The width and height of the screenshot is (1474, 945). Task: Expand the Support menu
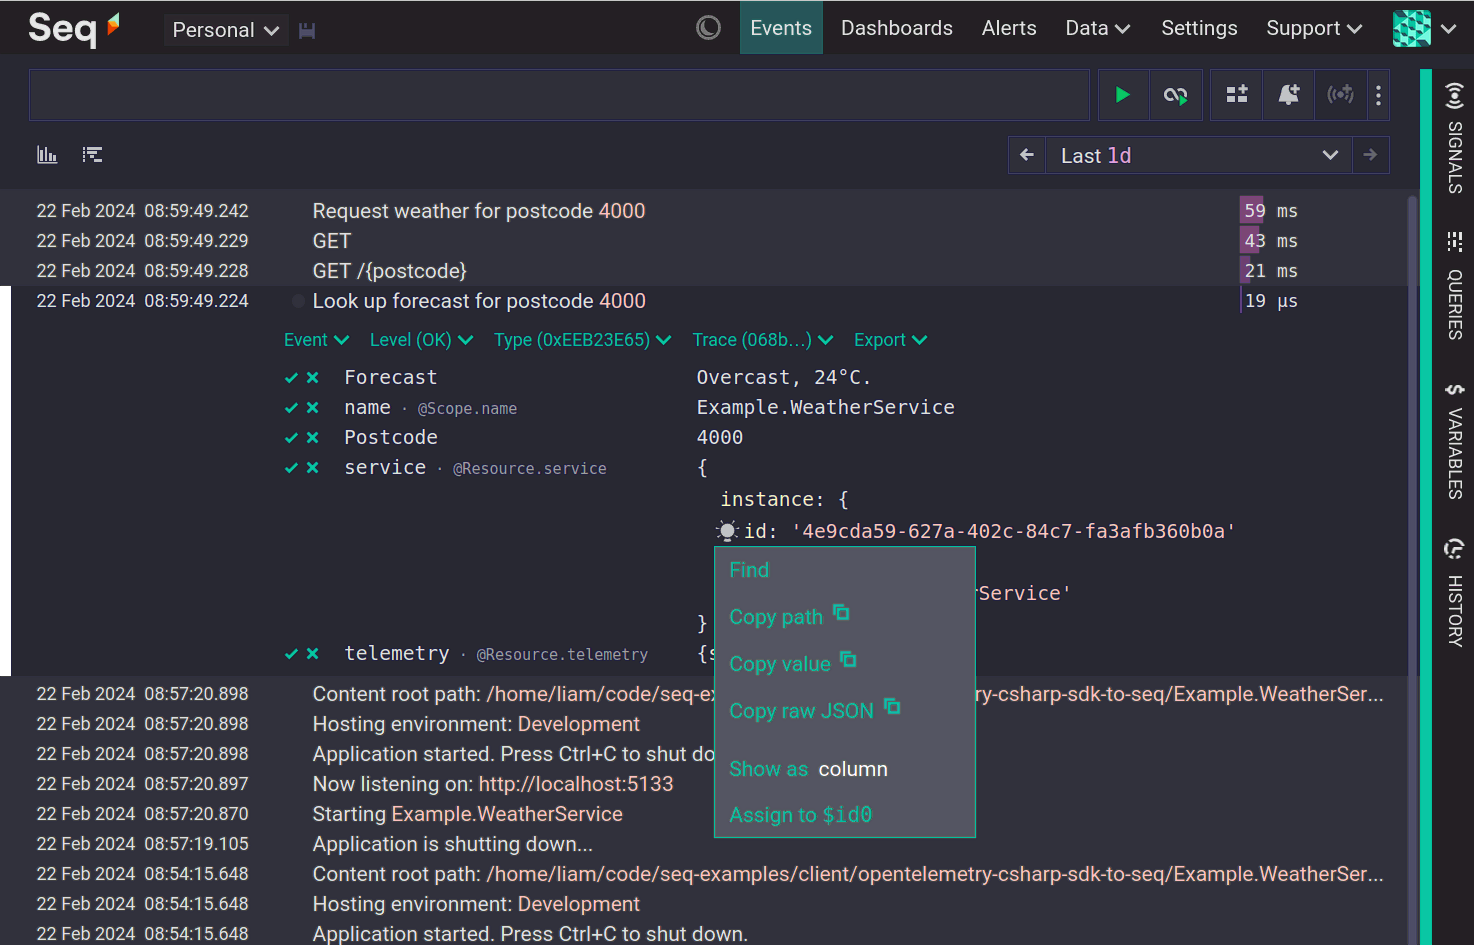pyautogui.click(x=1314, y=28)
